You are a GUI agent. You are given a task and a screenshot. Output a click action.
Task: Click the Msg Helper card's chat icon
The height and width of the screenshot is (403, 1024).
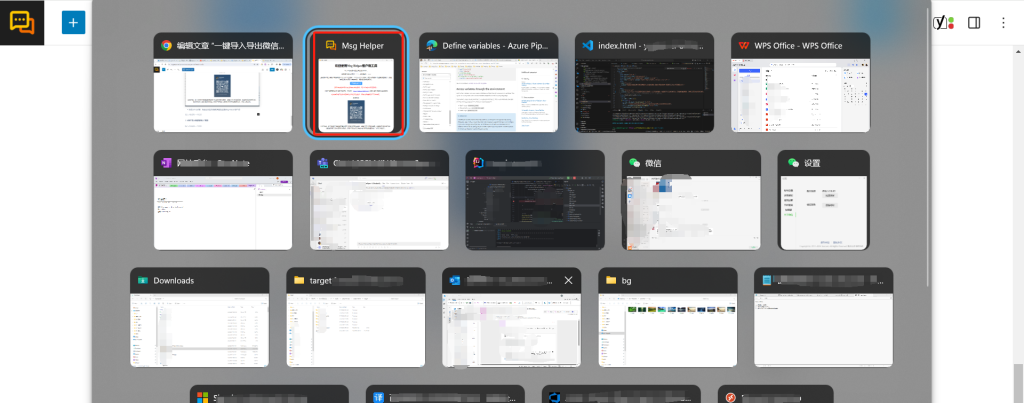pyautogui.click(x=331, y=46)
